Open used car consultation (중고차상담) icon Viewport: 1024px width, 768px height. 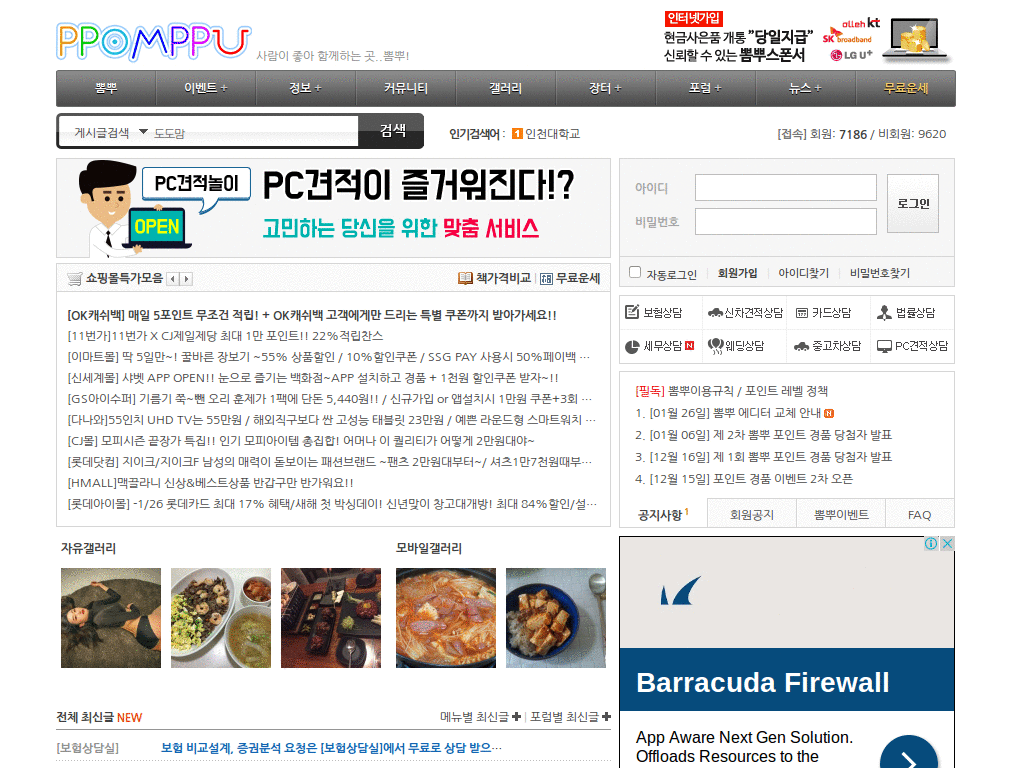click(x=801, y=346)
